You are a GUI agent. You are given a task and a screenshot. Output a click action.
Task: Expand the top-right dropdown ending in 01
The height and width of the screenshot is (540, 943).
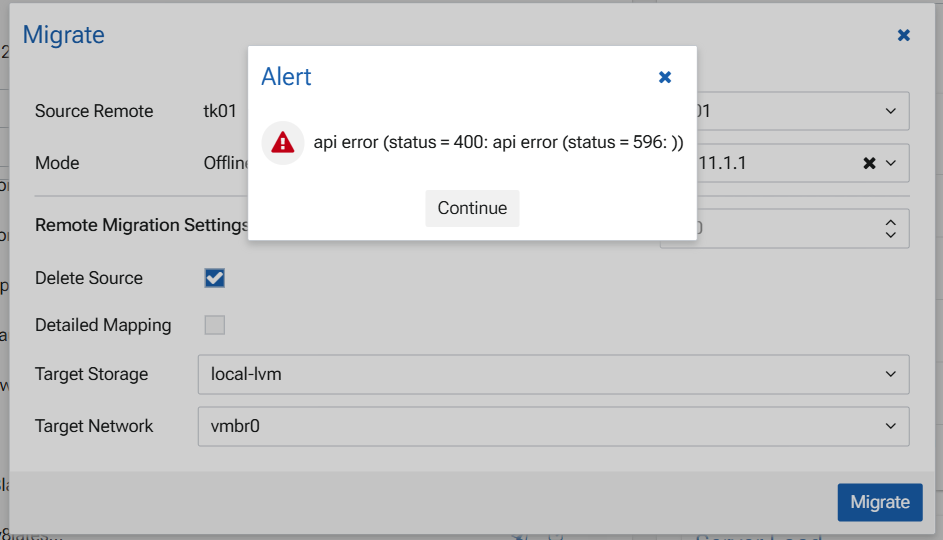click(891, 111)
